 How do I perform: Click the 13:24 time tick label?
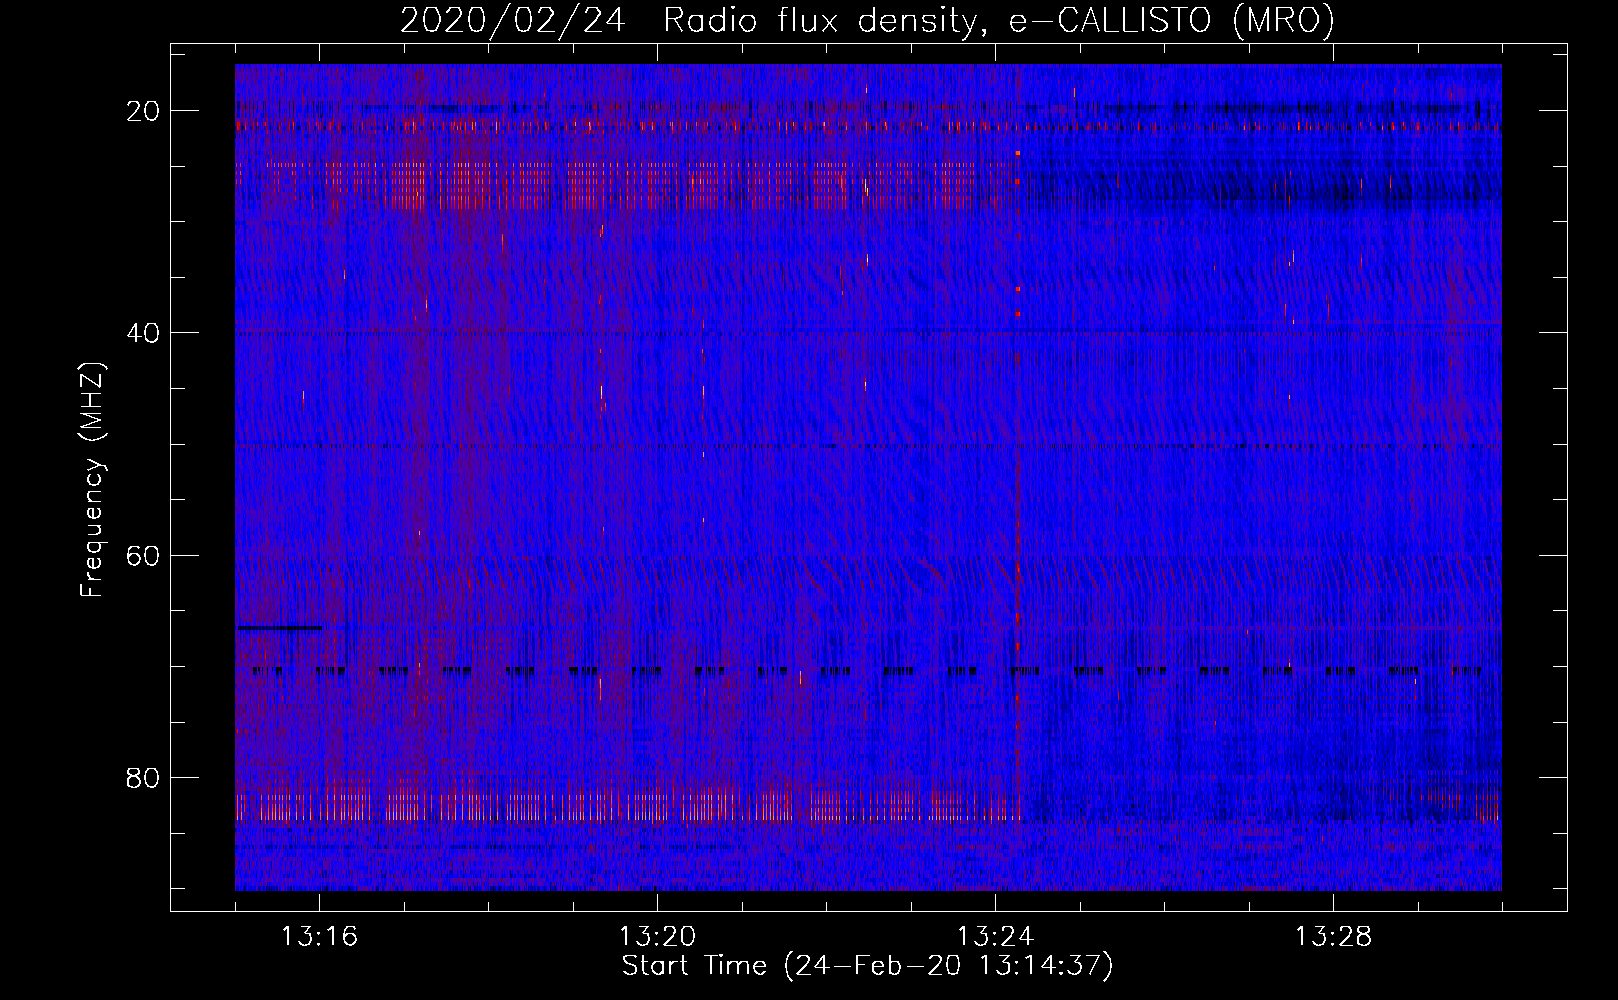[995, 937]
